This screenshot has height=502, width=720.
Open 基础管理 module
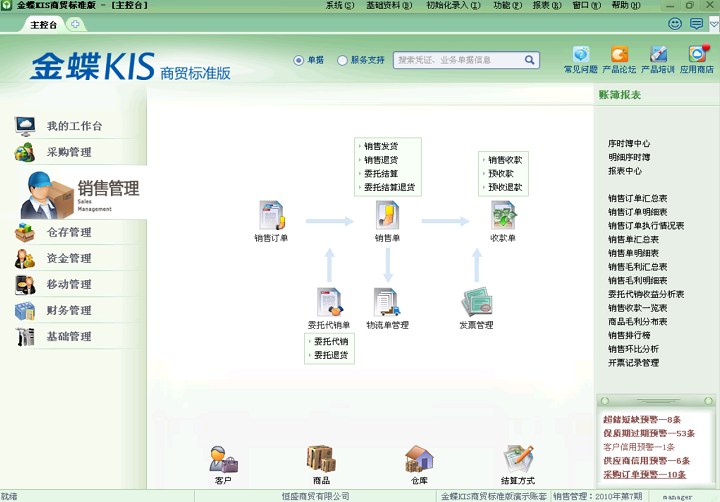(69, 336)
